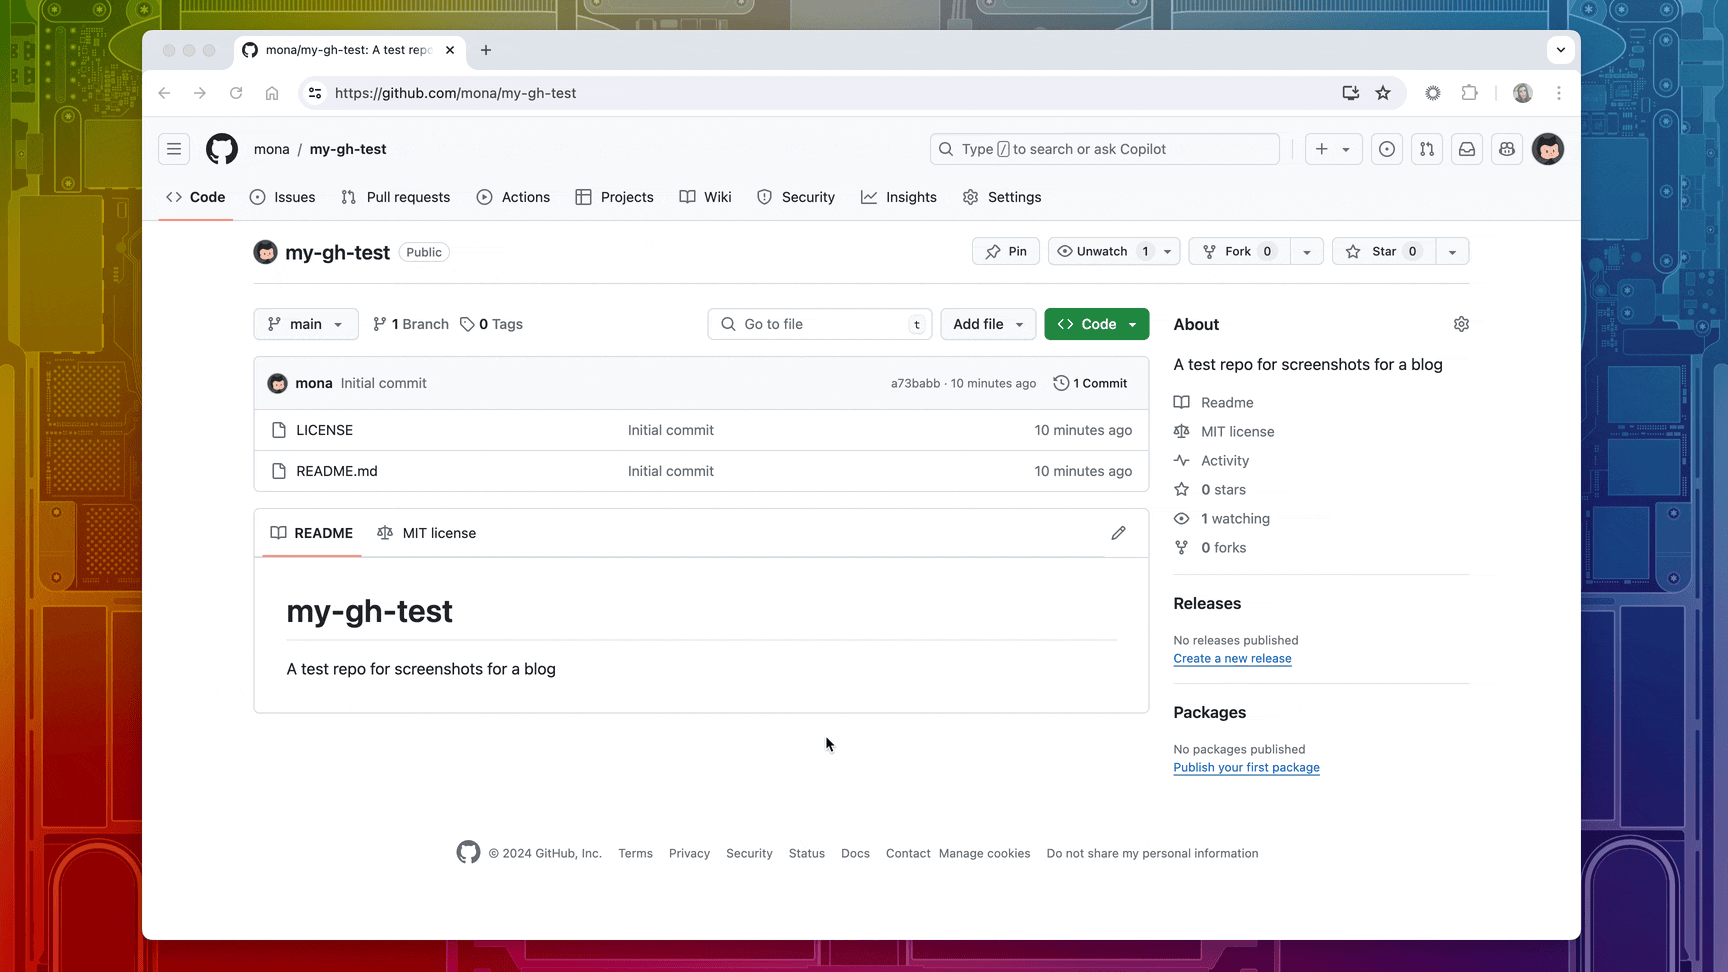
Task: Open the README.md file
Action: coord(337,471)
